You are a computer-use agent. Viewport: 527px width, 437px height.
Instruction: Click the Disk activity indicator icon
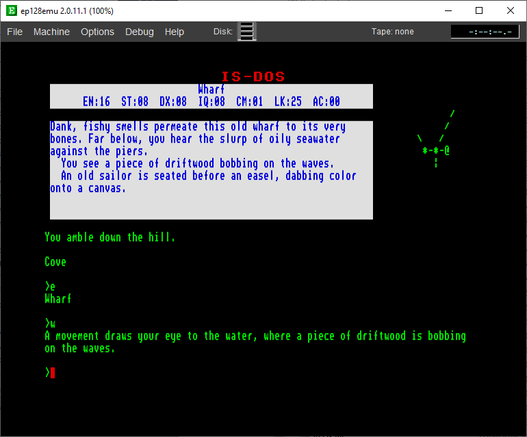tap(247, 32)
